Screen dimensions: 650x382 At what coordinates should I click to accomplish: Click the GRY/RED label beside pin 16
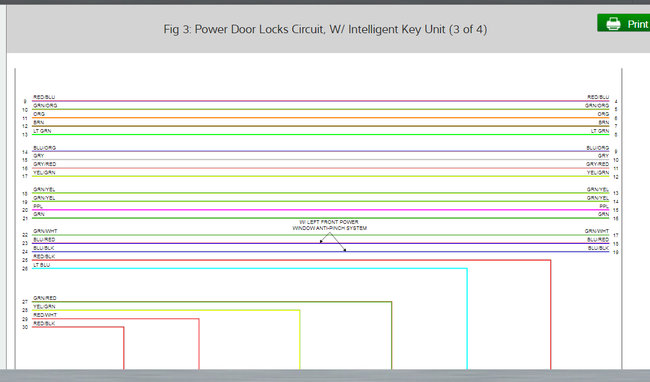coord(45,164)
